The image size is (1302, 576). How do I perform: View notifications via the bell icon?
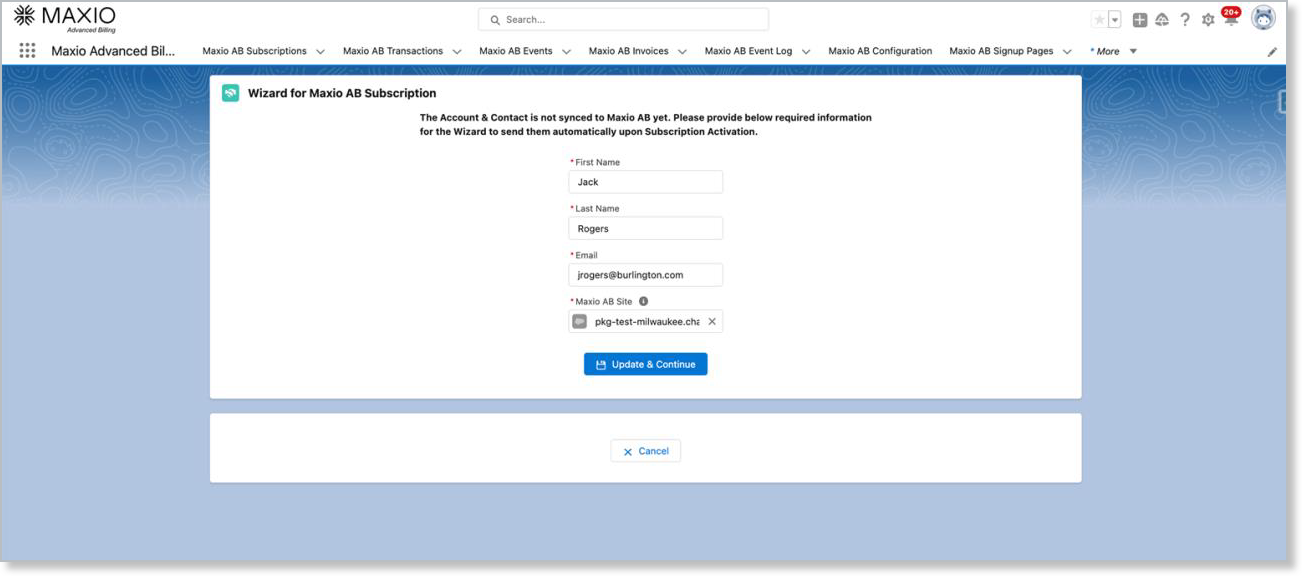pyautogui.click(x=1229, y=19)
